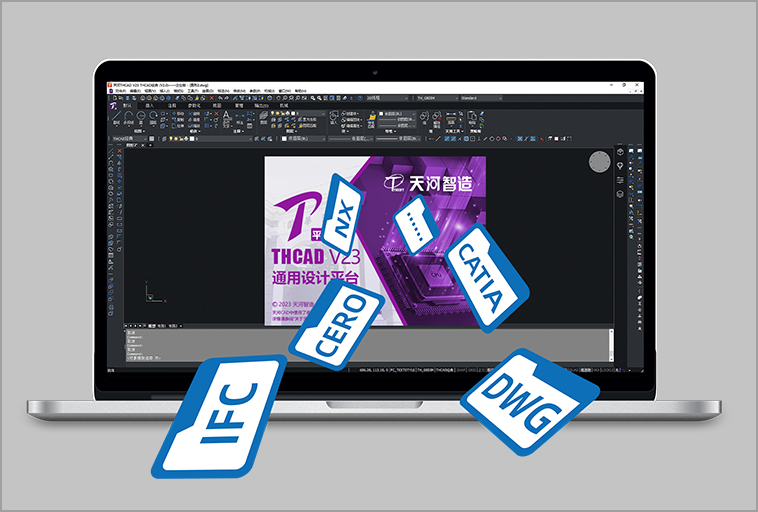Click the lightbulb icon on right navigation bar
Image resolution: width=758 pixels, height=512 pixels.
620,166
